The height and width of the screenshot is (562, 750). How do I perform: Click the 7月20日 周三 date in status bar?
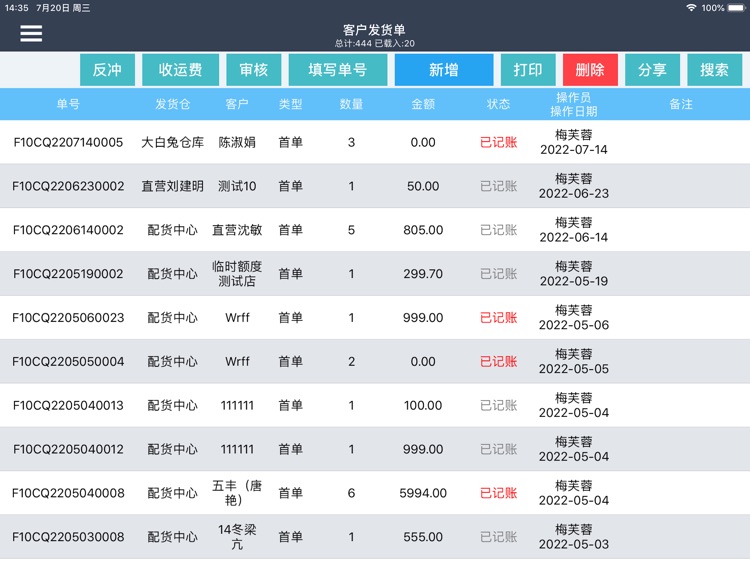pos(63,8)
